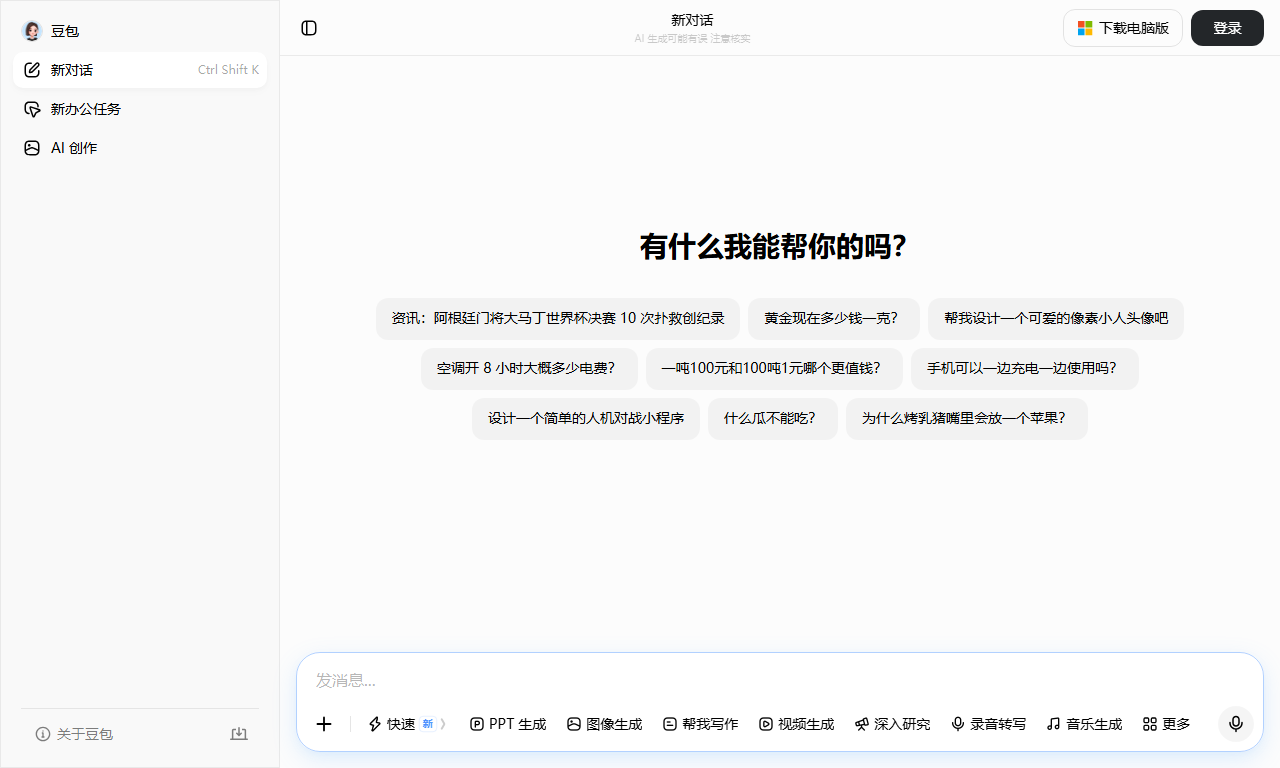Click the 豆包 avatar icon
This screenshot has width=1280, height=768.
pyautogui.click(x=32, y=31)
